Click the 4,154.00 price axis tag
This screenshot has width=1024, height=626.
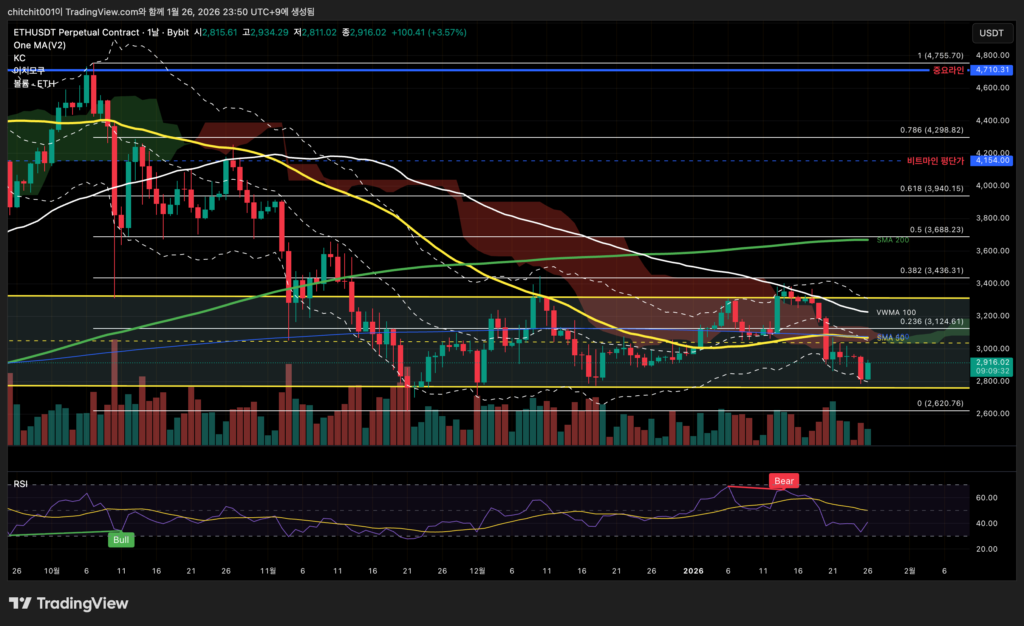tap(990, 160)
